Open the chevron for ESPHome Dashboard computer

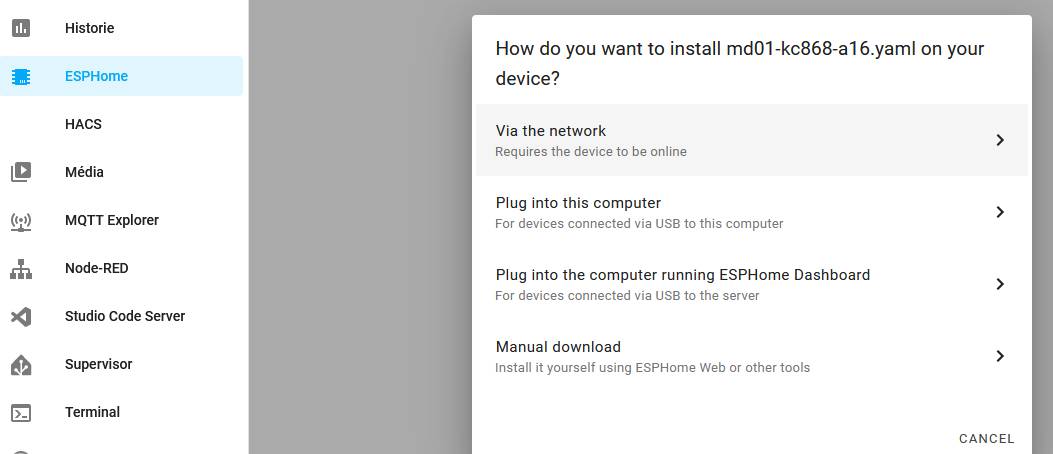coord(999,284)
